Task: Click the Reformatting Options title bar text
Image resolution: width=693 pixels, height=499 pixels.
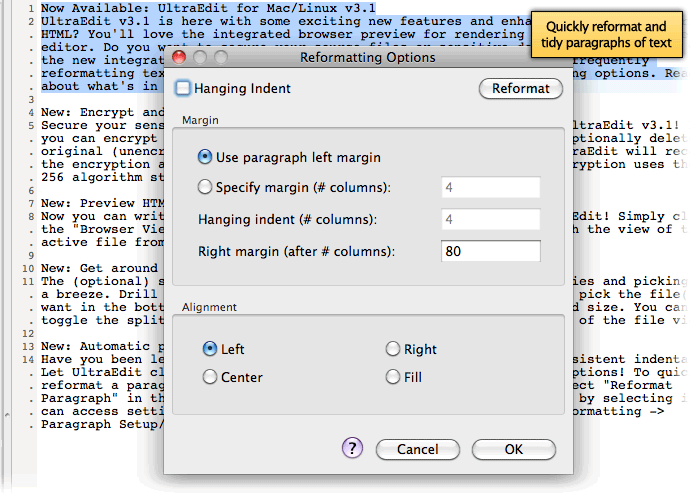Action: coord(368,57)
